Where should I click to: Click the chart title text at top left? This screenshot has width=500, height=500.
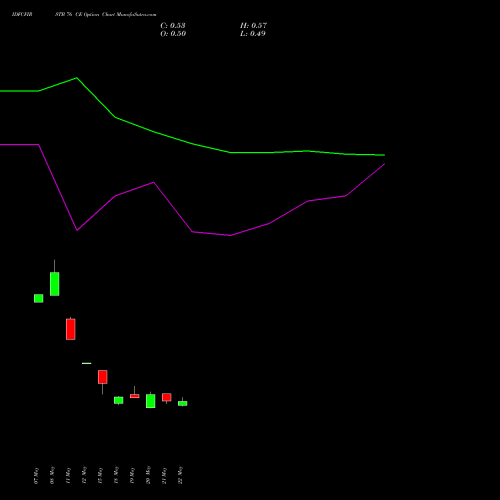click(x=84, y=15)
